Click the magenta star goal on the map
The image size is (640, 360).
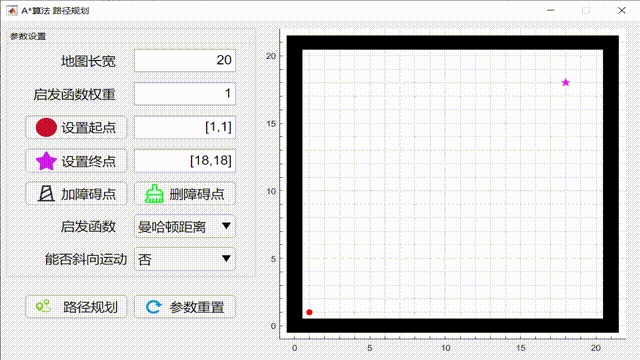pyautogui.click(x=565, y=83)
